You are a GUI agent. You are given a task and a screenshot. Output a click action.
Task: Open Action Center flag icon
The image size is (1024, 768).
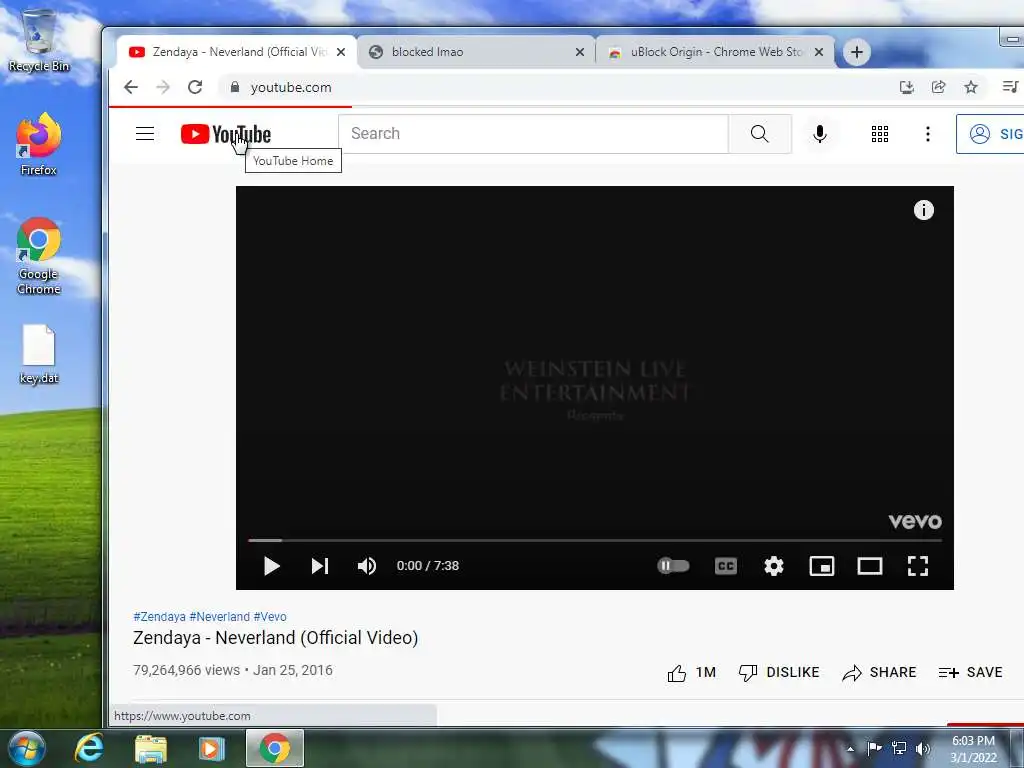point(874,748)
